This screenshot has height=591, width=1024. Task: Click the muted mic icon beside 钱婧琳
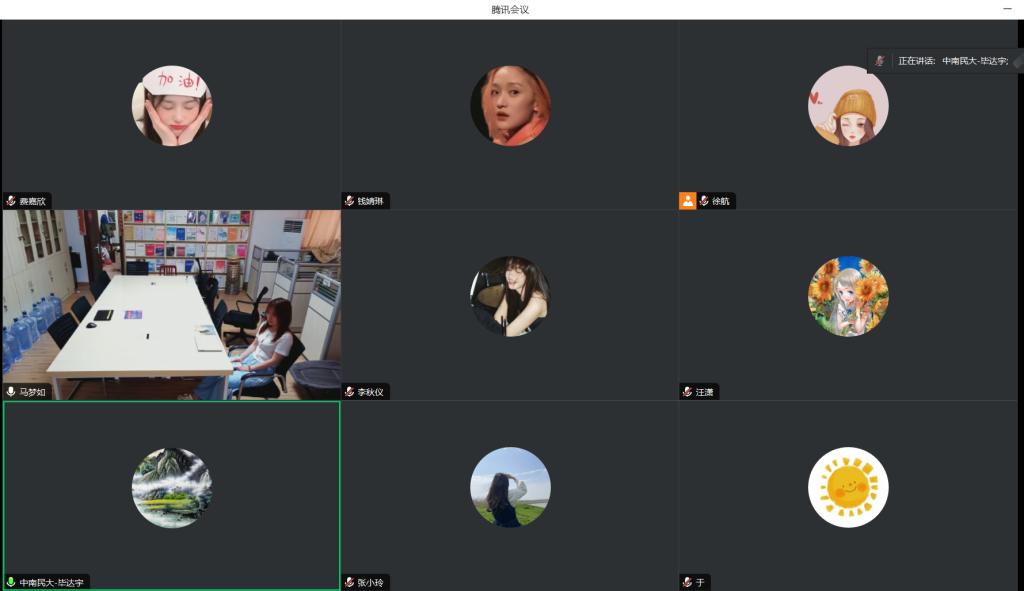(349, 201)
